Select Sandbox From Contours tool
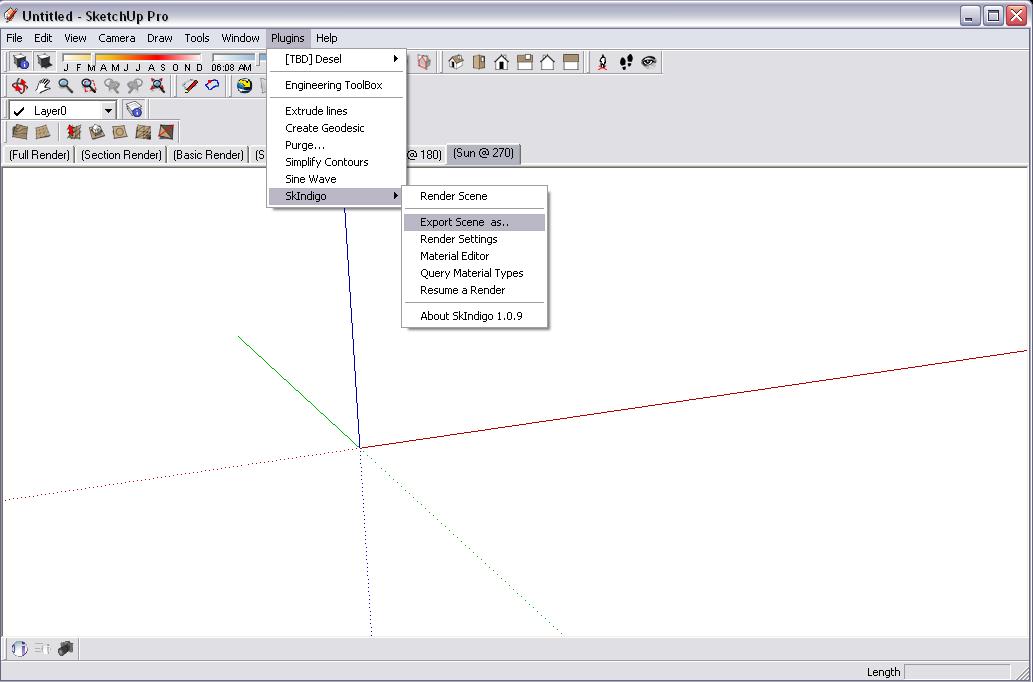The image size is (1033, 682). 20,132
